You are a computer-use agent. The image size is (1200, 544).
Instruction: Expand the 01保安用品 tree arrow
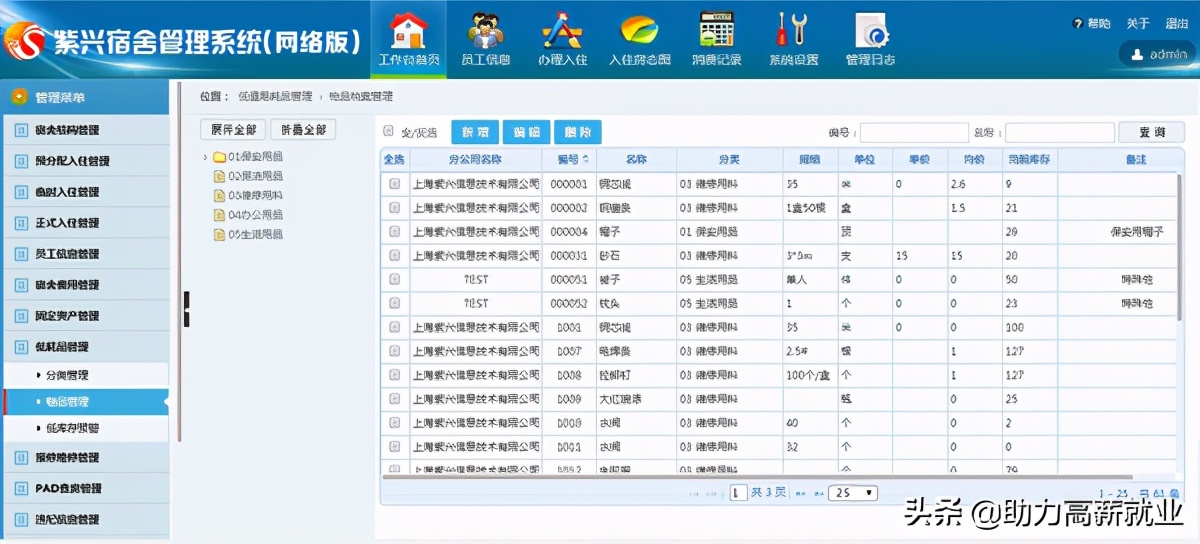[205, 157]
